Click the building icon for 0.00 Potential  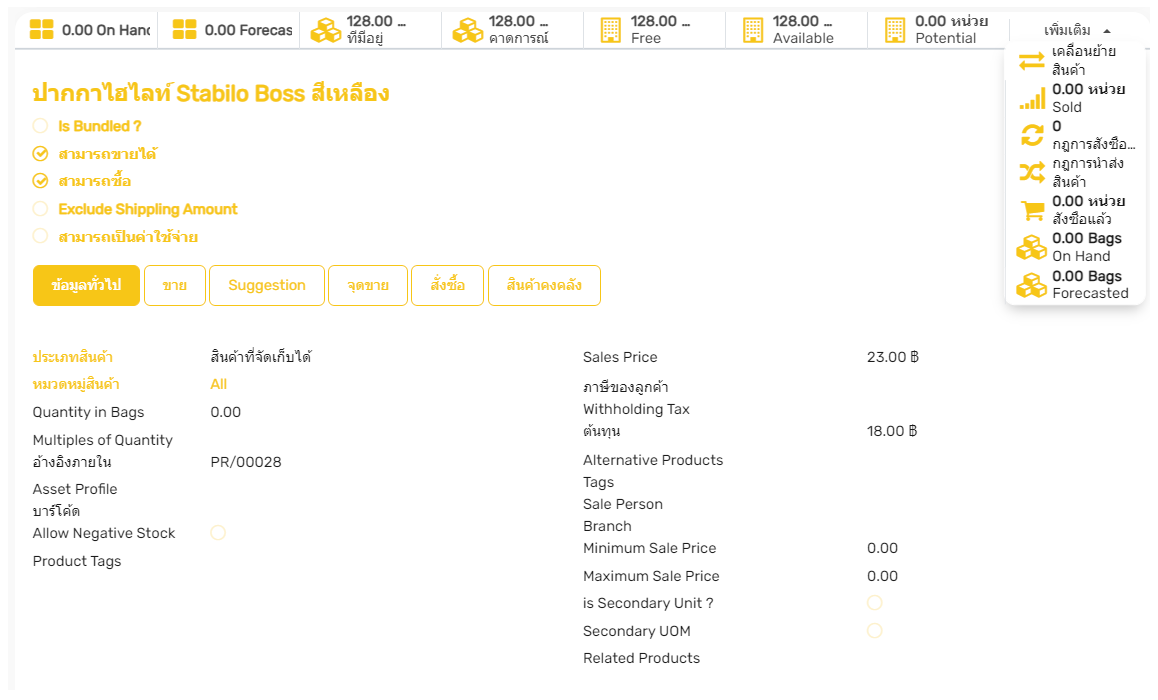pos(895,30)
